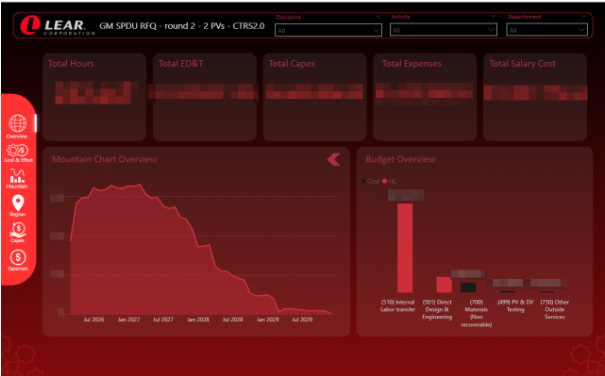Select the Region map pin icon
Image resolution: width=605 pixels, height=376 pixels.
(x=18, y=203)
